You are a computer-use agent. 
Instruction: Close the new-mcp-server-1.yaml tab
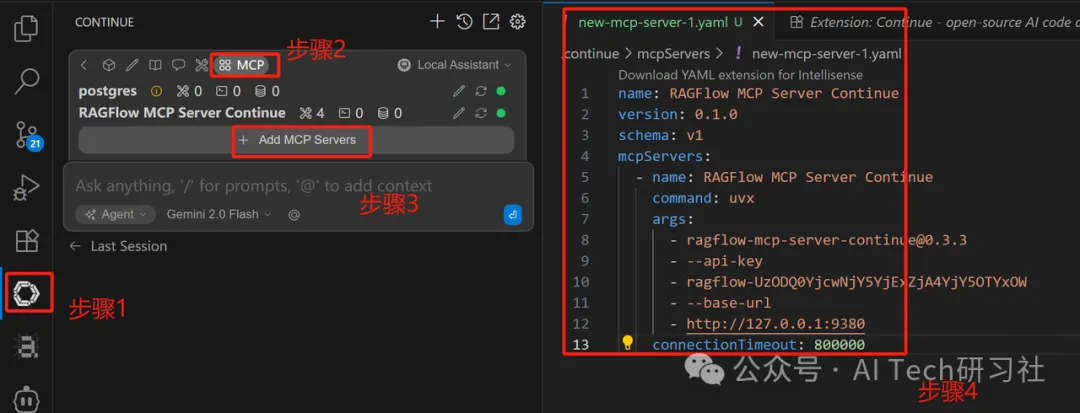[x=758, y=22]
